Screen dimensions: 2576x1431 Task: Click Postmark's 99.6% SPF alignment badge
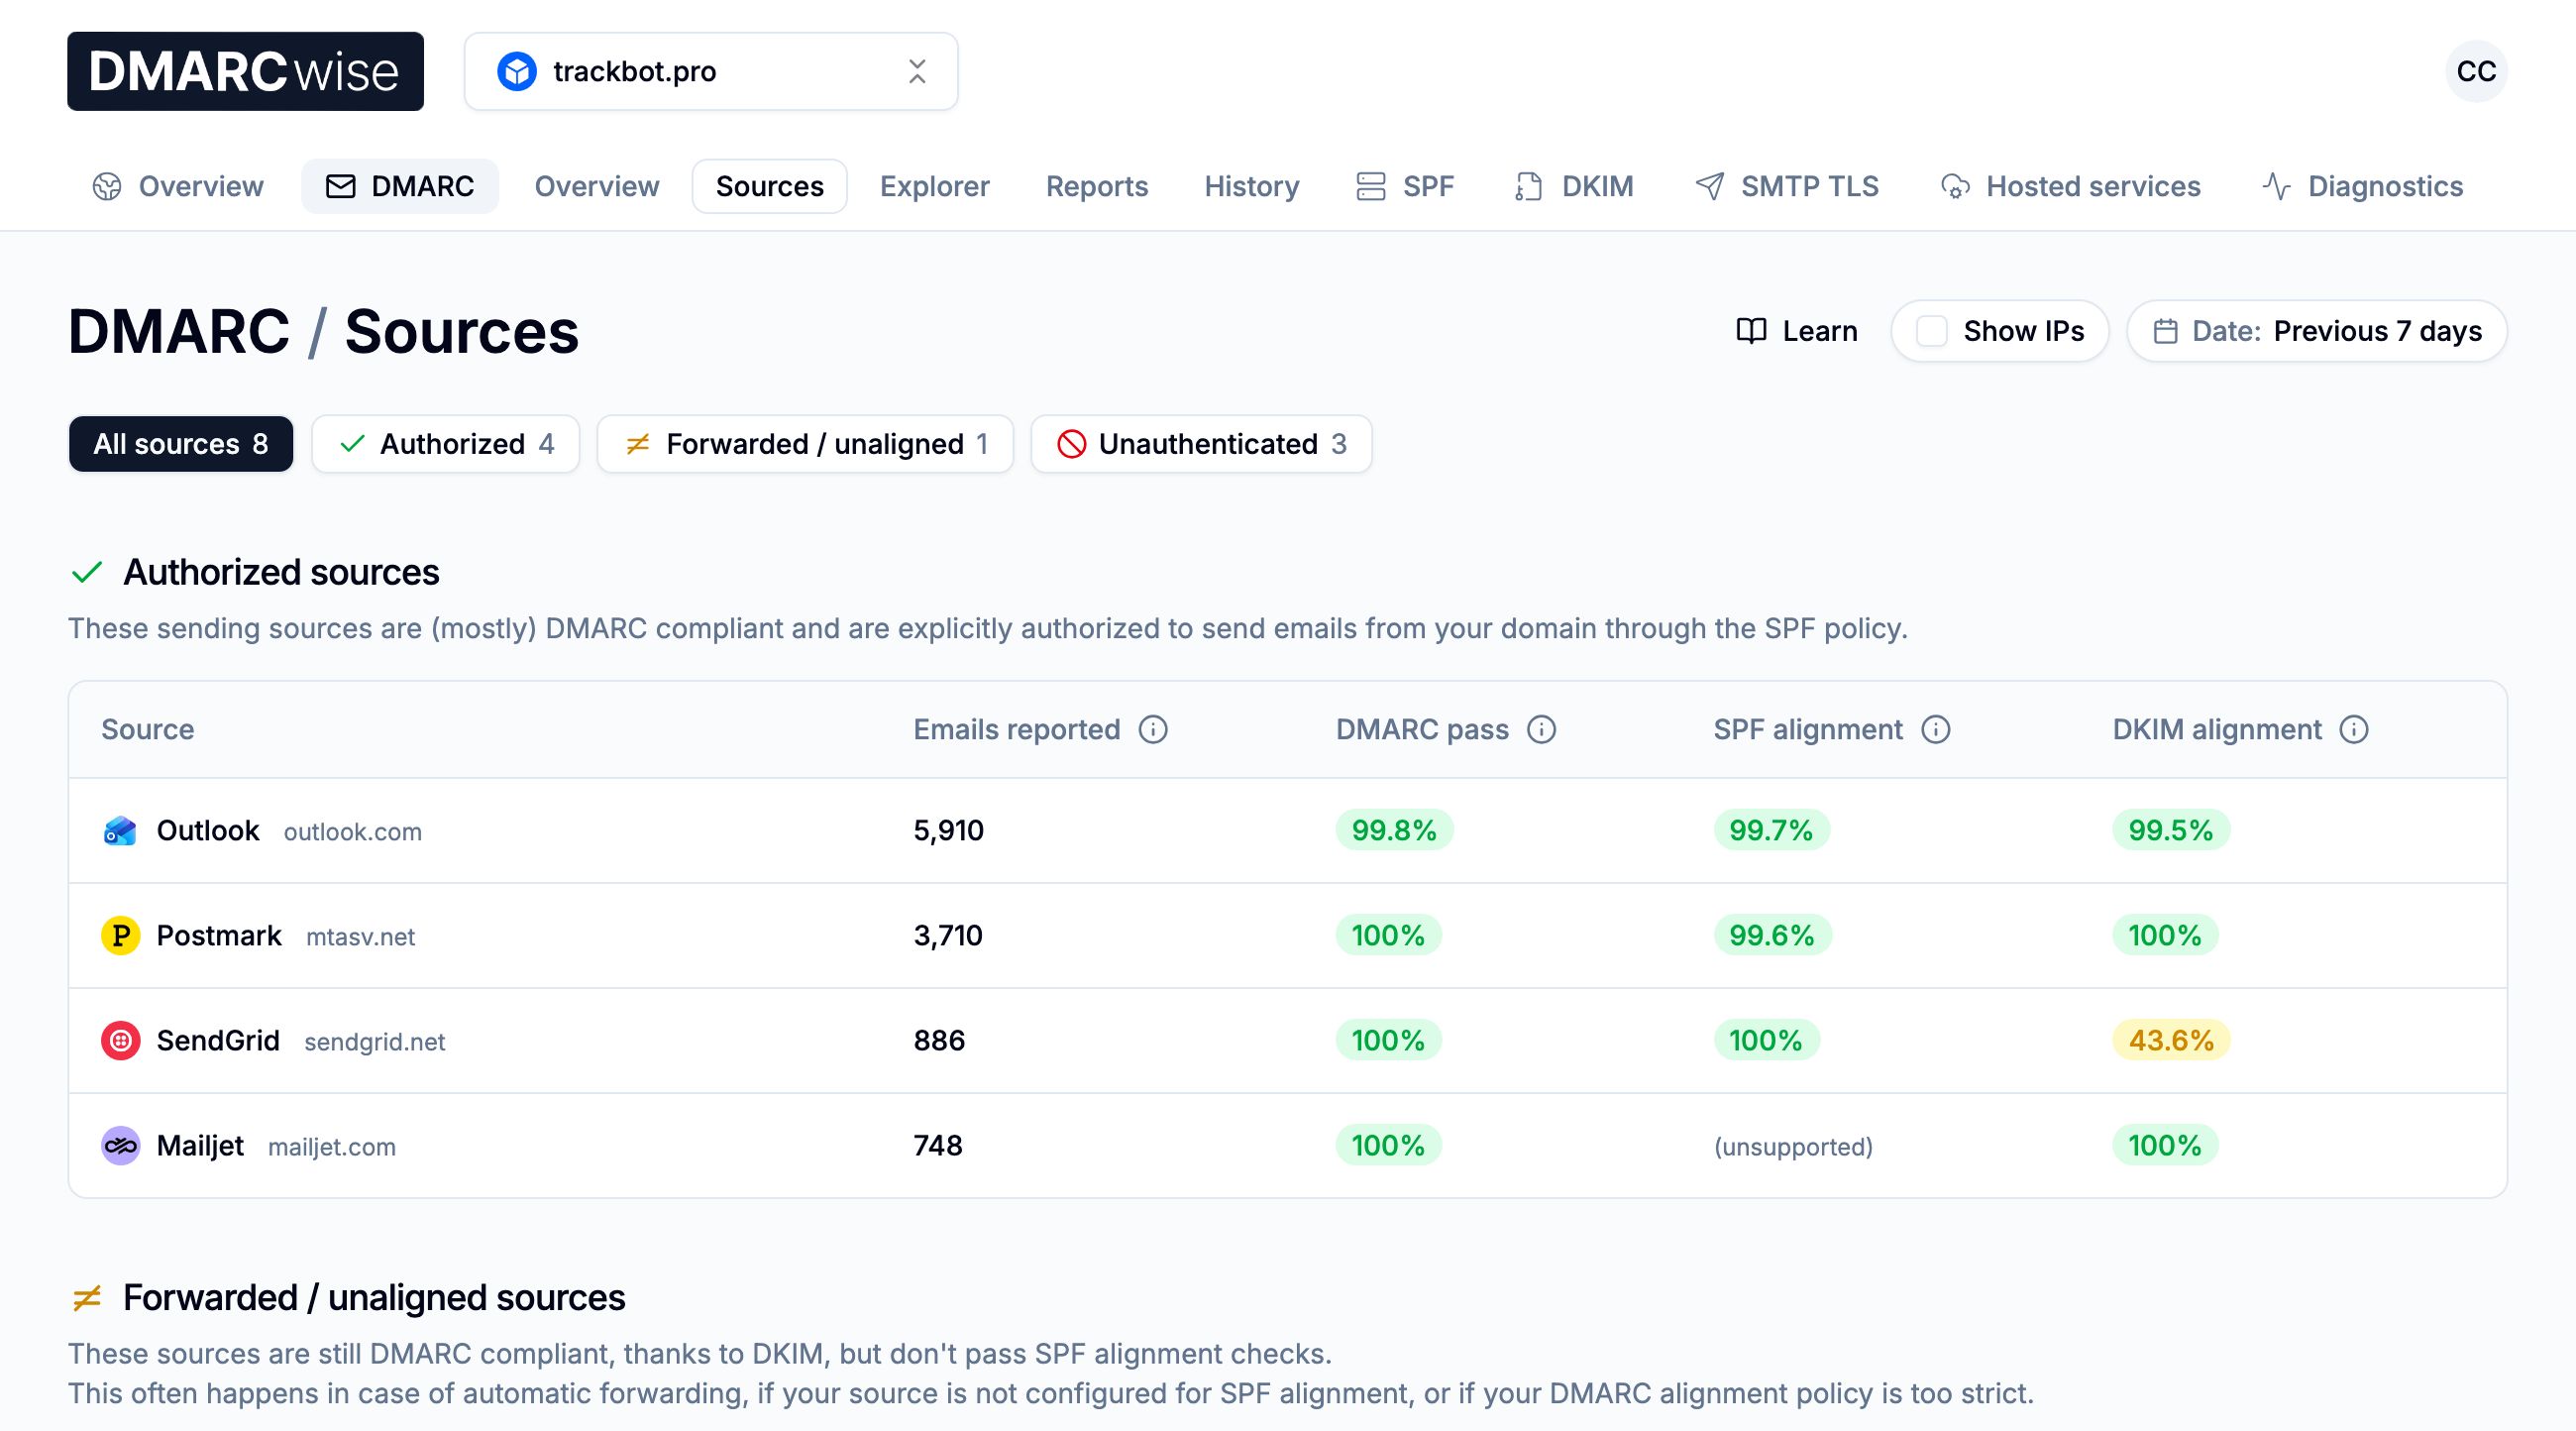tap(1771, 936)
